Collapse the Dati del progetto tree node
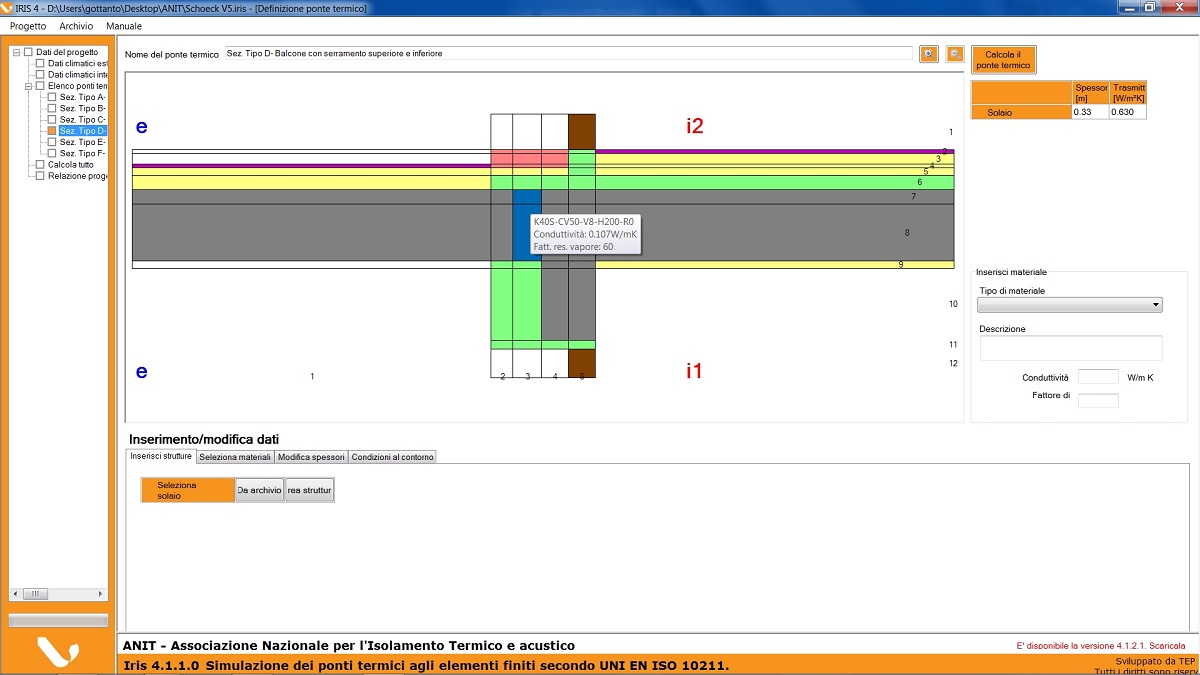The width and height of the screenshot is (1200, 675). 17,52
